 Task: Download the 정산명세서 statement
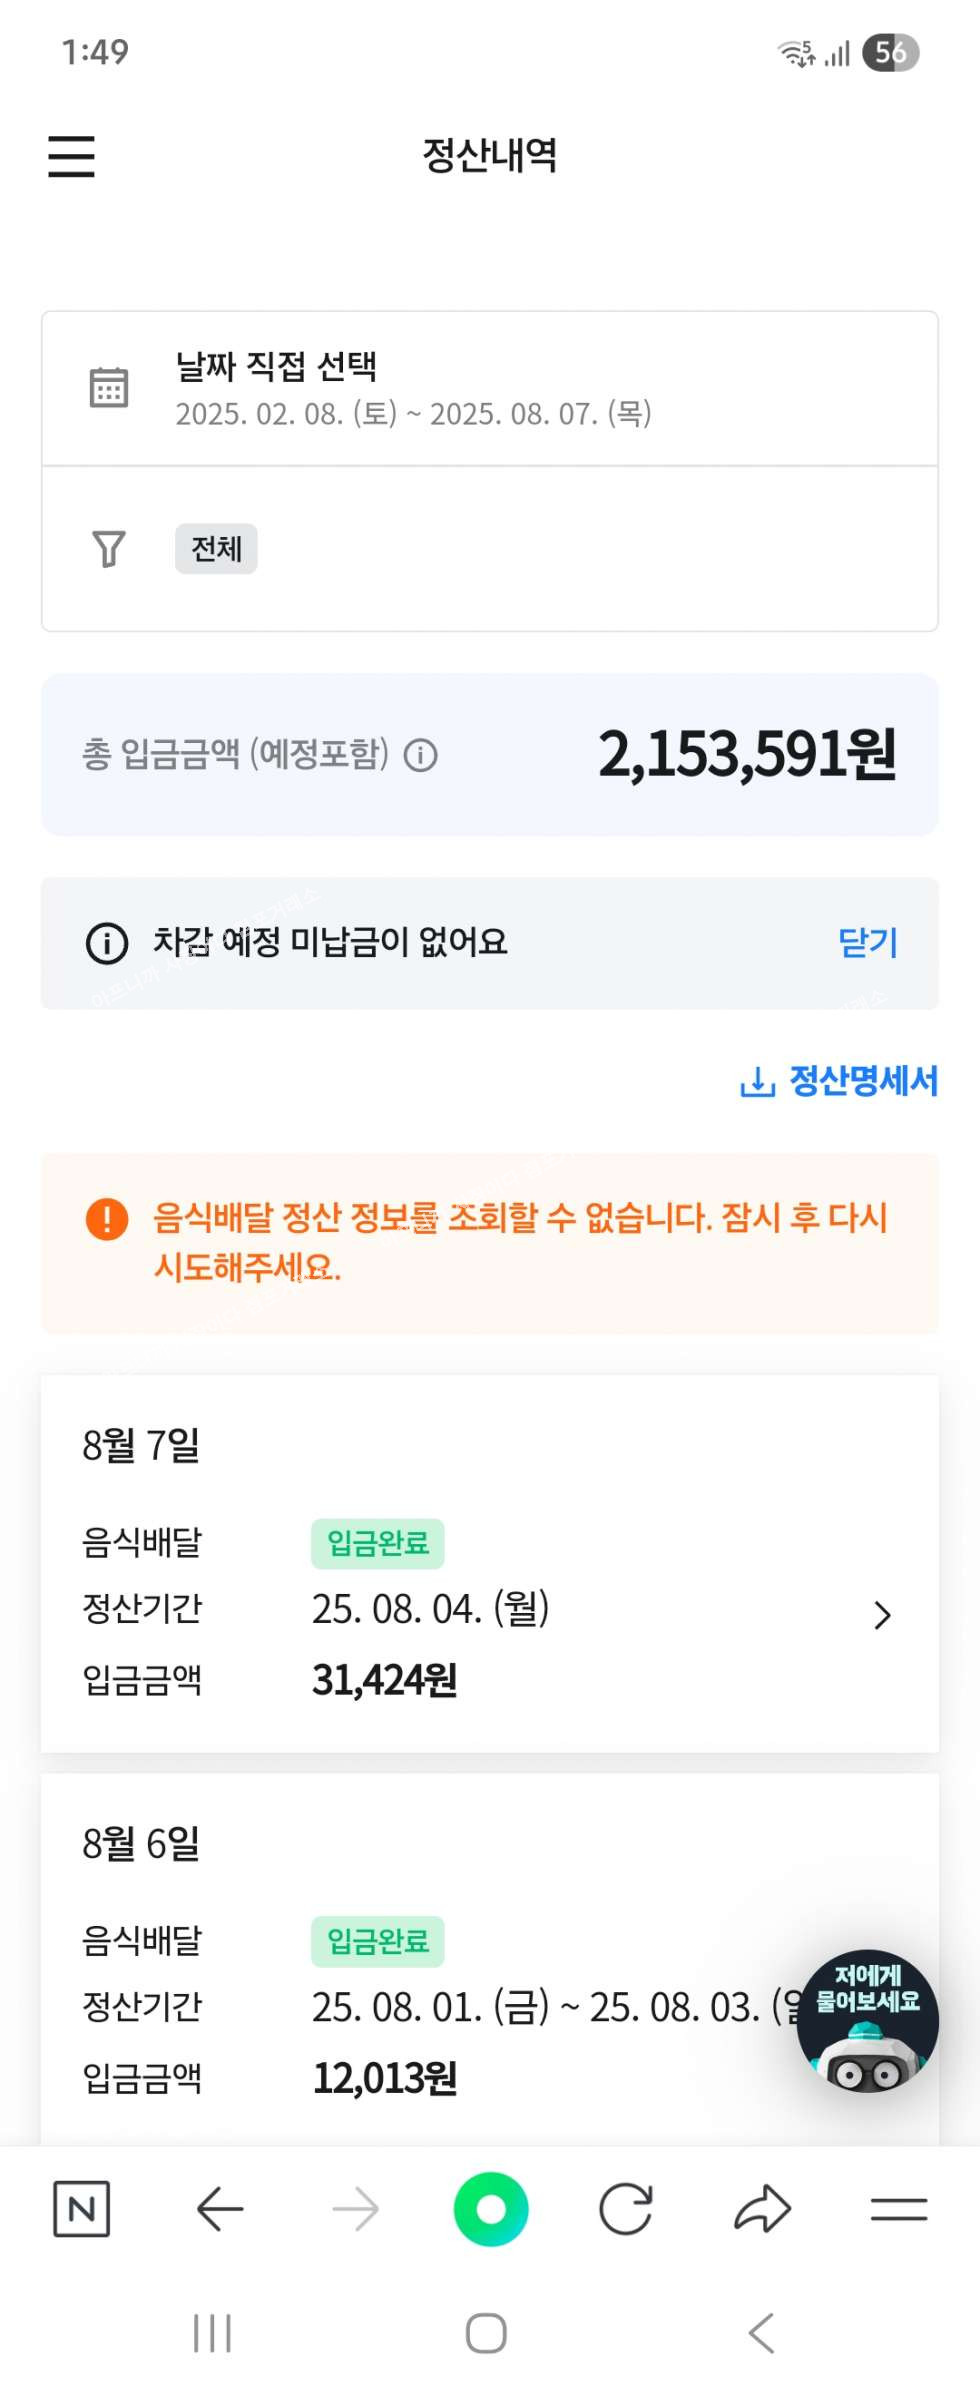point(839,1081)
